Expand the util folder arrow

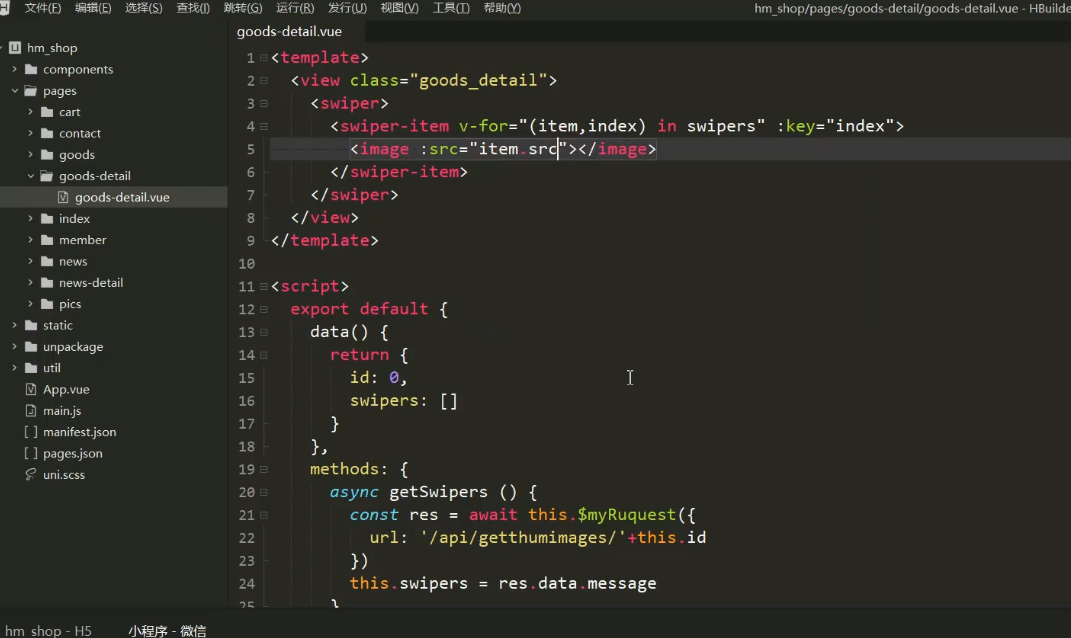[x=14, y=367]
